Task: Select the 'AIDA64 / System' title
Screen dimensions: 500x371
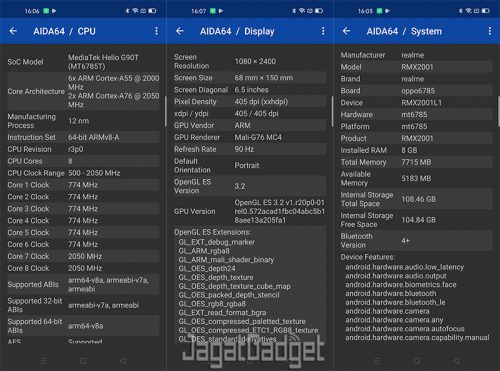Action: pyautogui.click(x=404, y=31)
